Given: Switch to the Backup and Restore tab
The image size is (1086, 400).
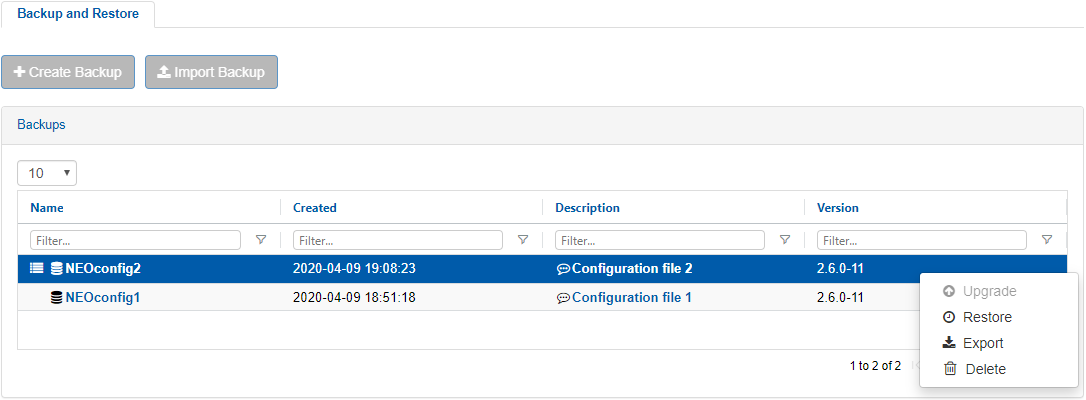Looking at the screenshot, I should tap(78, 14).
